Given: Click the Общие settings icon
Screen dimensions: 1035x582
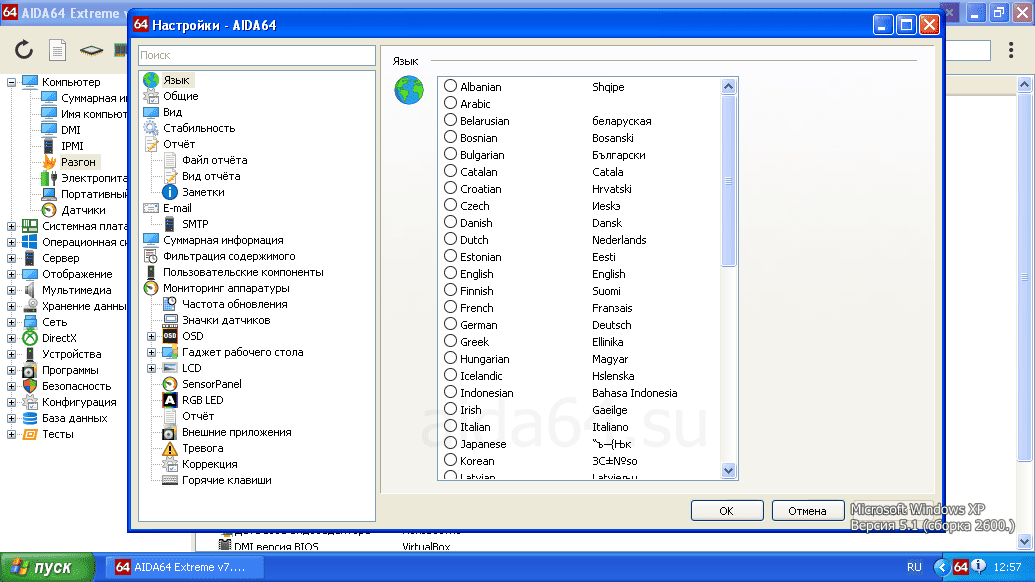Looking at the screenshot, I should 151,96.
